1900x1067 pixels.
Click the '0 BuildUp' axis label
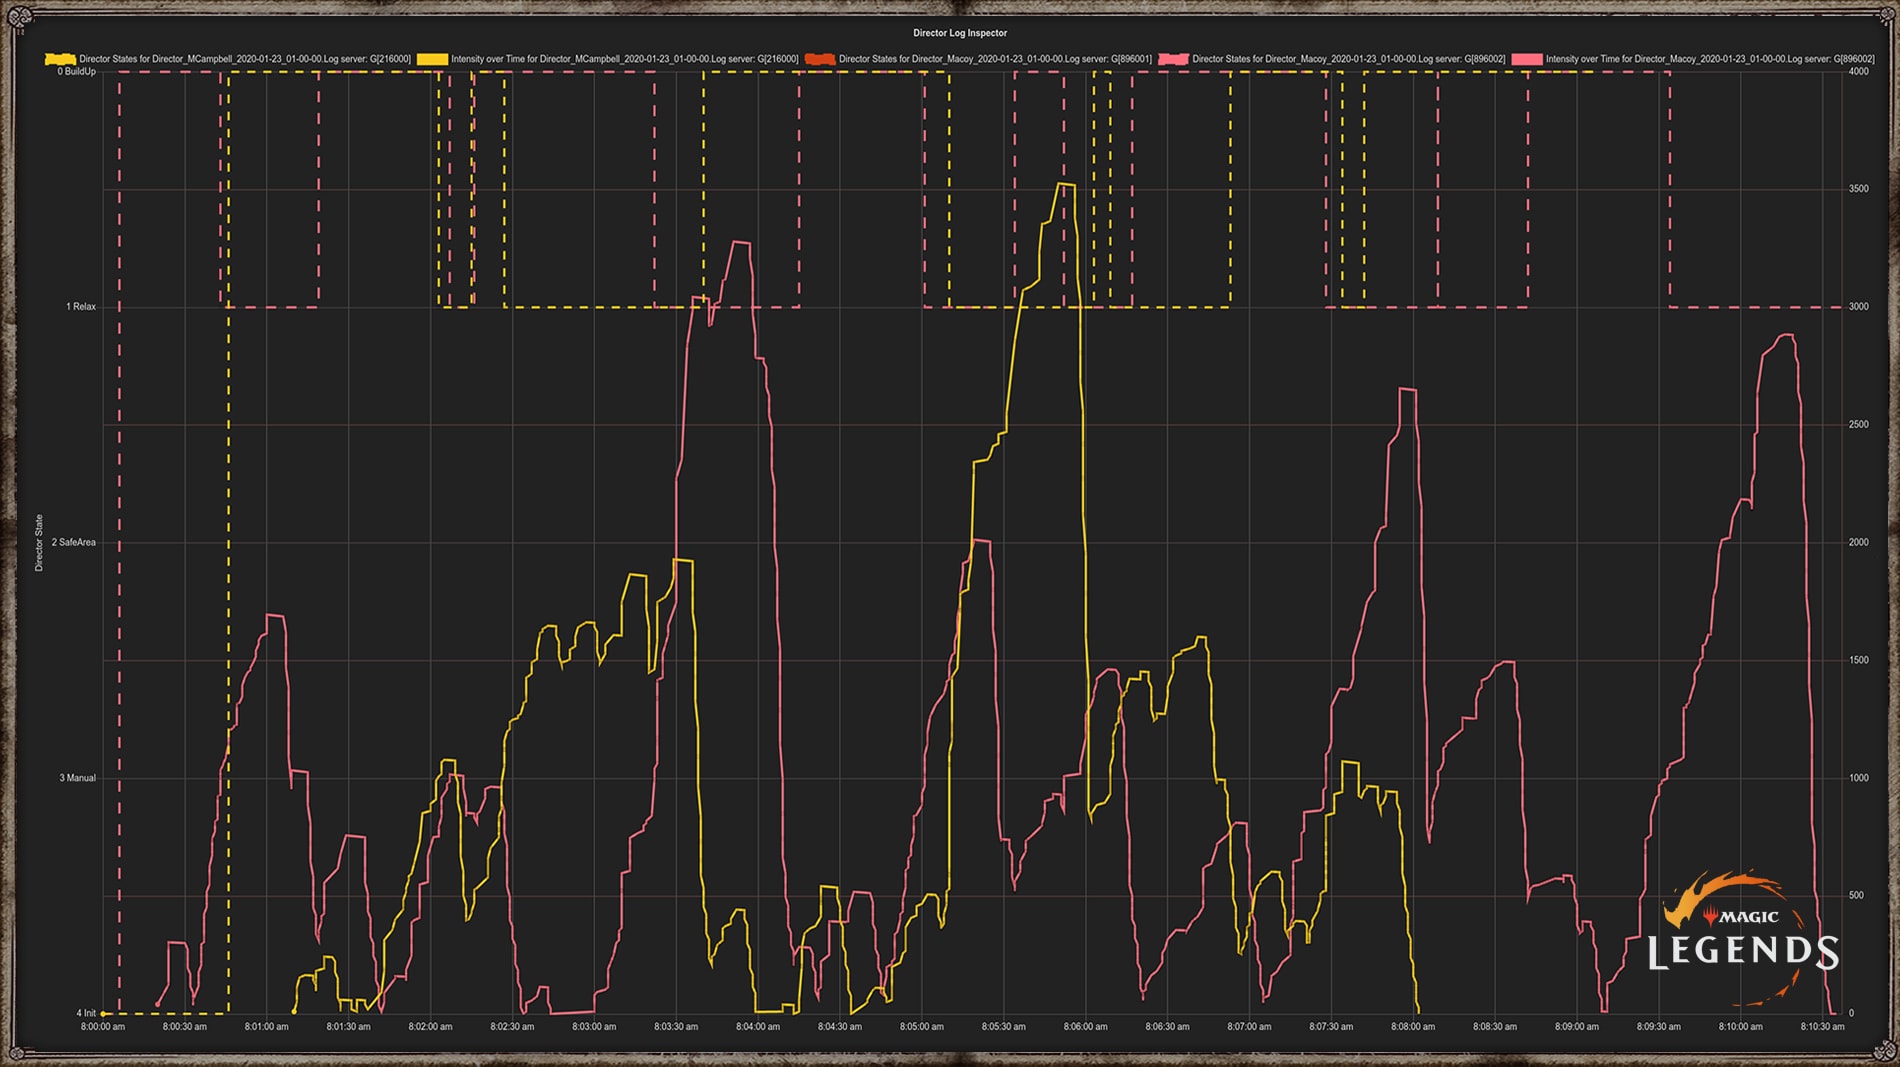pyautogui.click(x=77, y=72)
